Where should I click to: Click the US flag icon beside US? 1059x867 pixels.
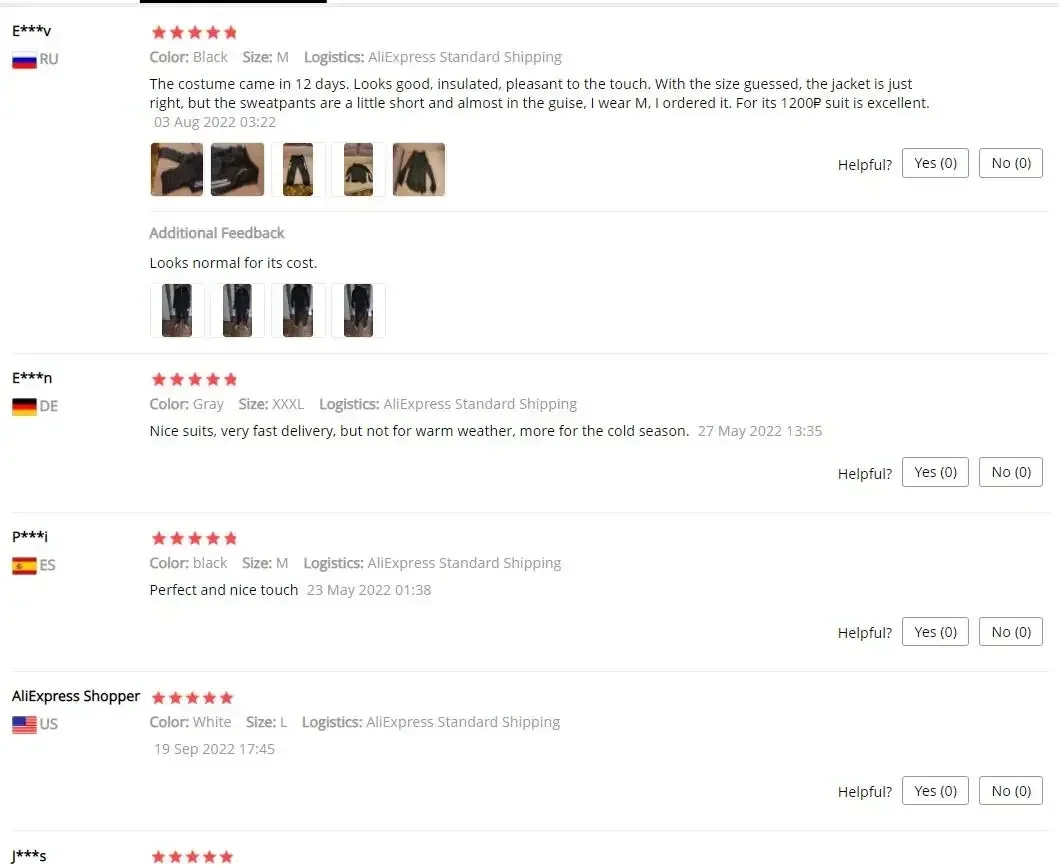click(24, 725)
